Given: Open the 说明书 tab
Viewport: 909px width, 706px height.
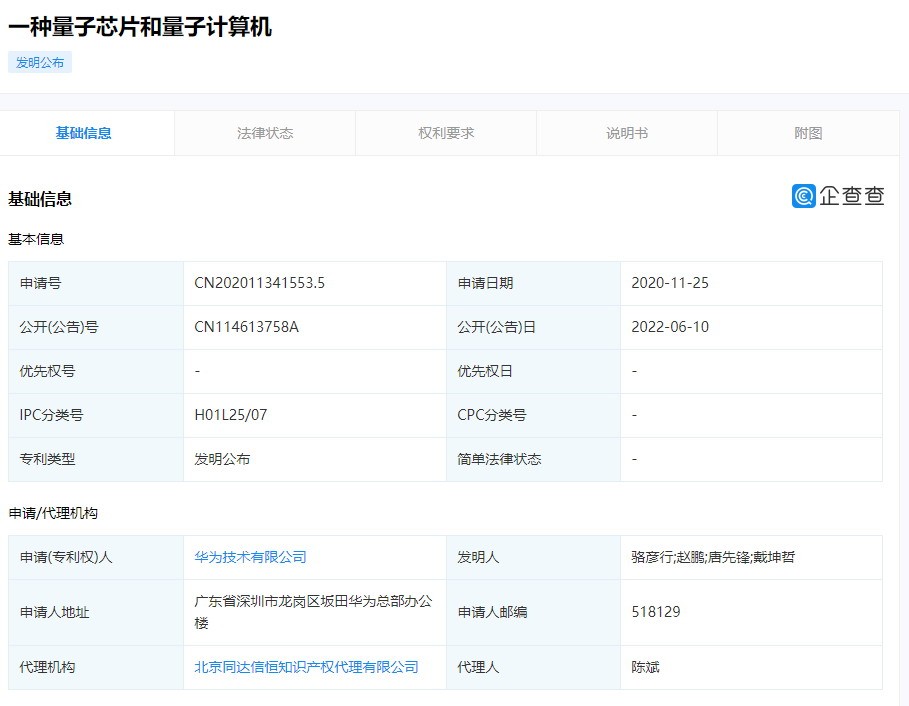Looking at the screenshot, I should click(x=626, y=132).
